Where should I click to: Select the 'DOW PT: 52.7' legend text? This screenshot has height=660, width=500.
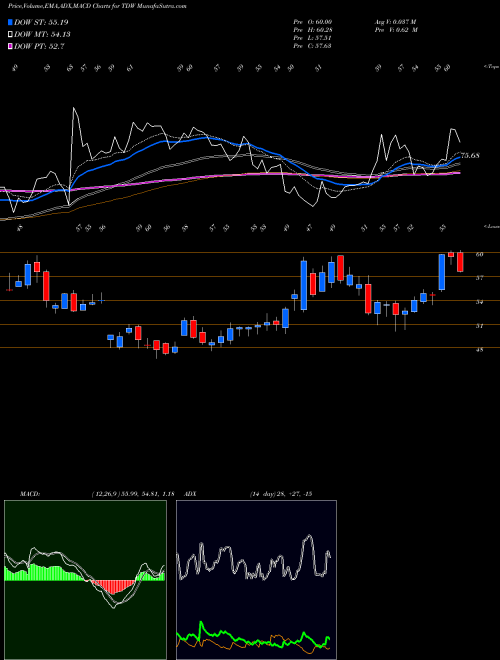pos(39,46)
